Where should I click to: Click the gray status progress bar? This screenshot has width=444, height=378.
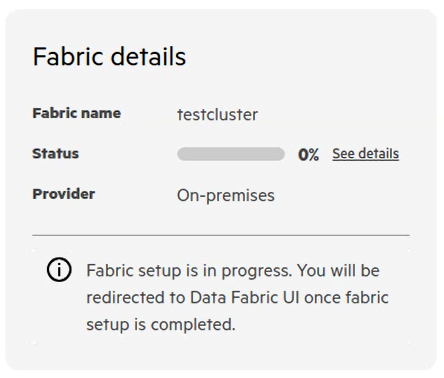[x=231, y=154]
